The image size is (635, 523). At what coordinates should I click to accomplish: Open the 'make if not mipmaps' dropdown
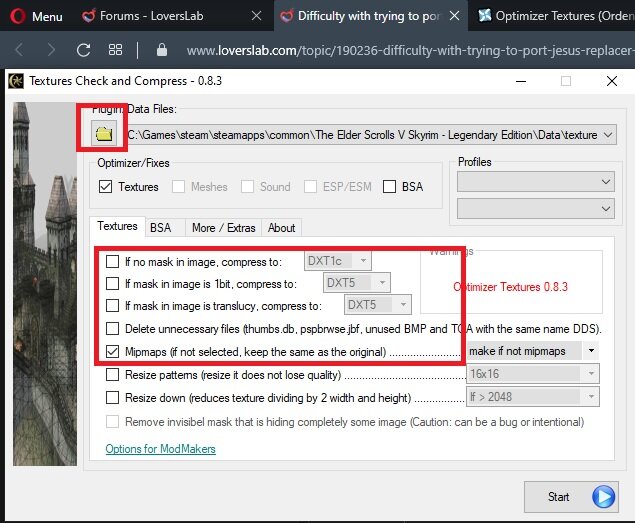coord(533,351)
